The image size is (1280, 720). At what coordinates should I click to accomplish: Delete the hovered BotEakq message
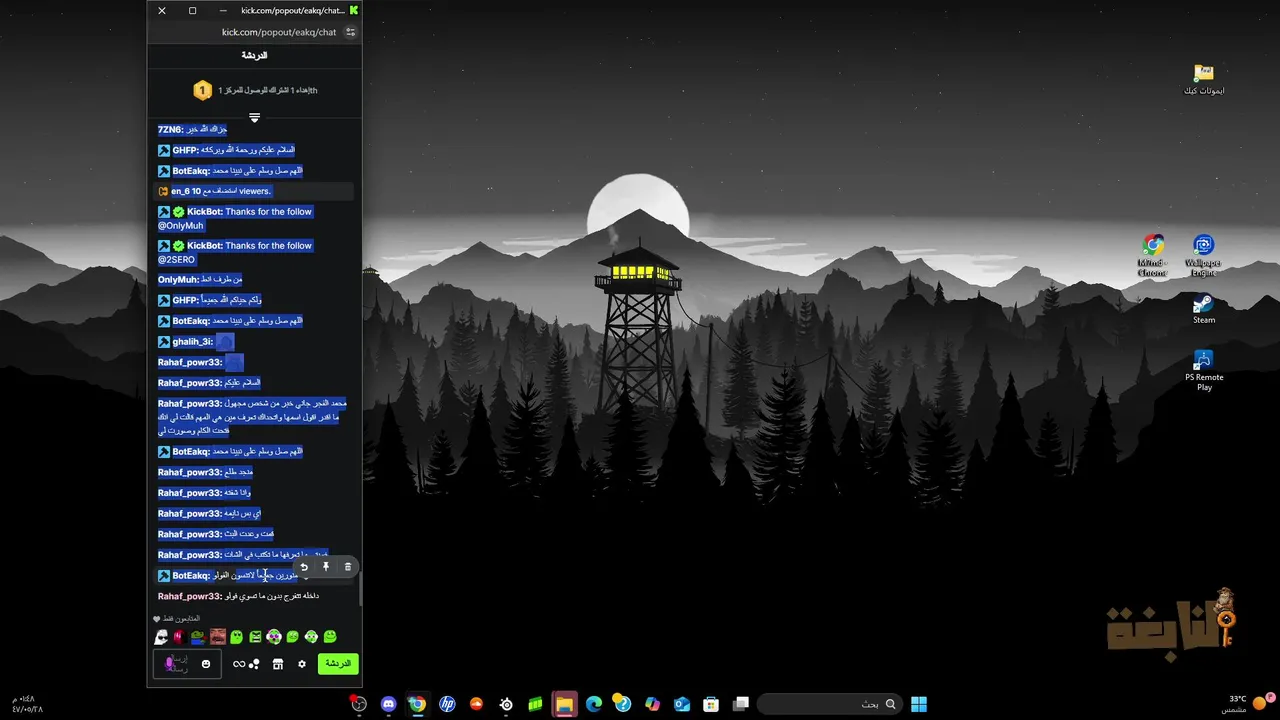point(348,567)
